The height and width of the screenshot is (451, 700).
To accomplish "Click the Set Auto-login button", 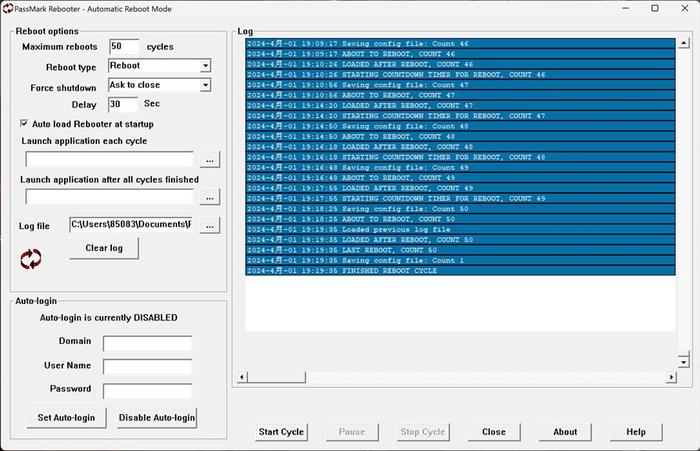I will (x=67, y=418).
